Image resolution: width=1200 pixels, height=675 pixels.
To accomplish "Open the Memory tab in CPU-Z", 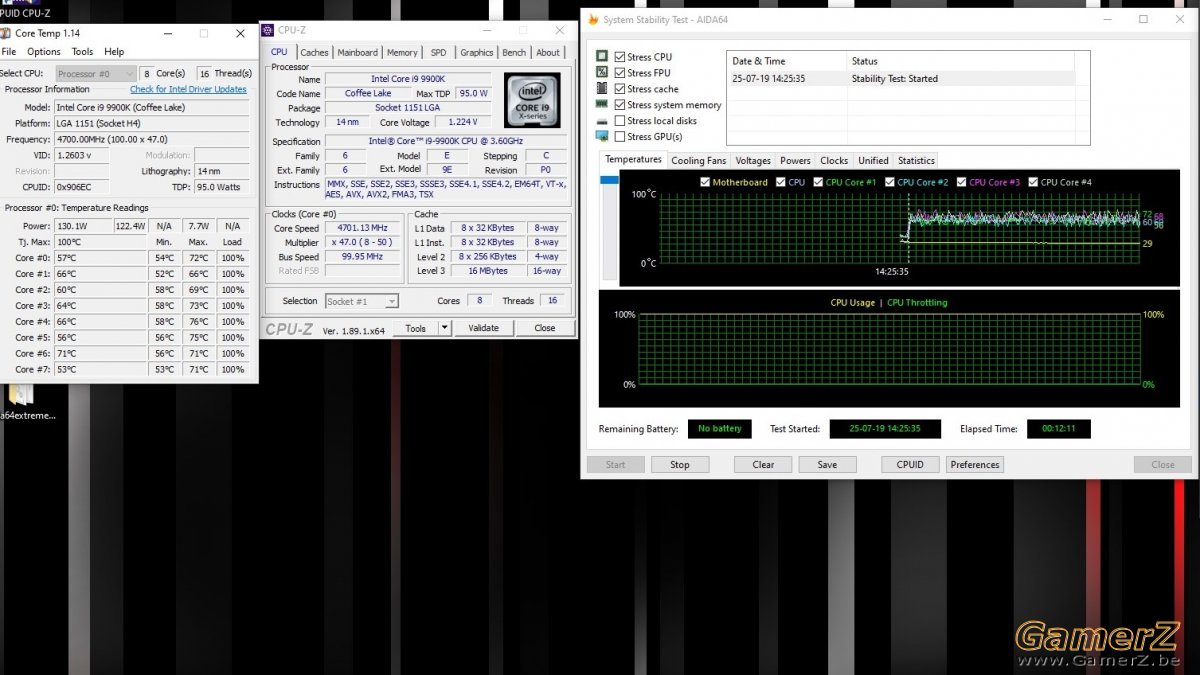I will pyautogui.click(x=402, y=53).
